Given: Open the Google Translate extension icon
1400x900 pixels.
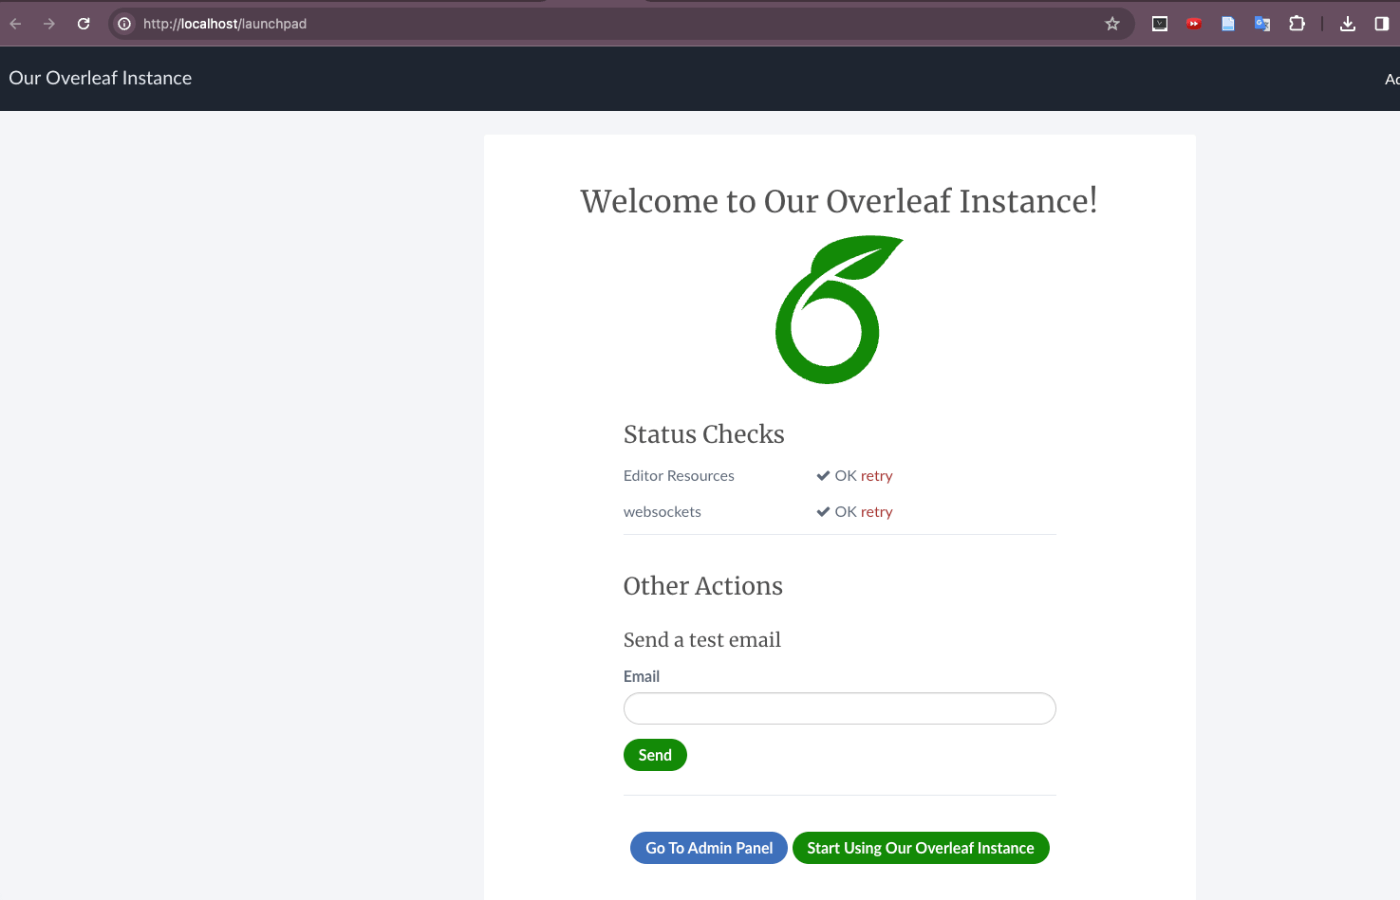Looking at the screenshot, I should [1262, 24].
